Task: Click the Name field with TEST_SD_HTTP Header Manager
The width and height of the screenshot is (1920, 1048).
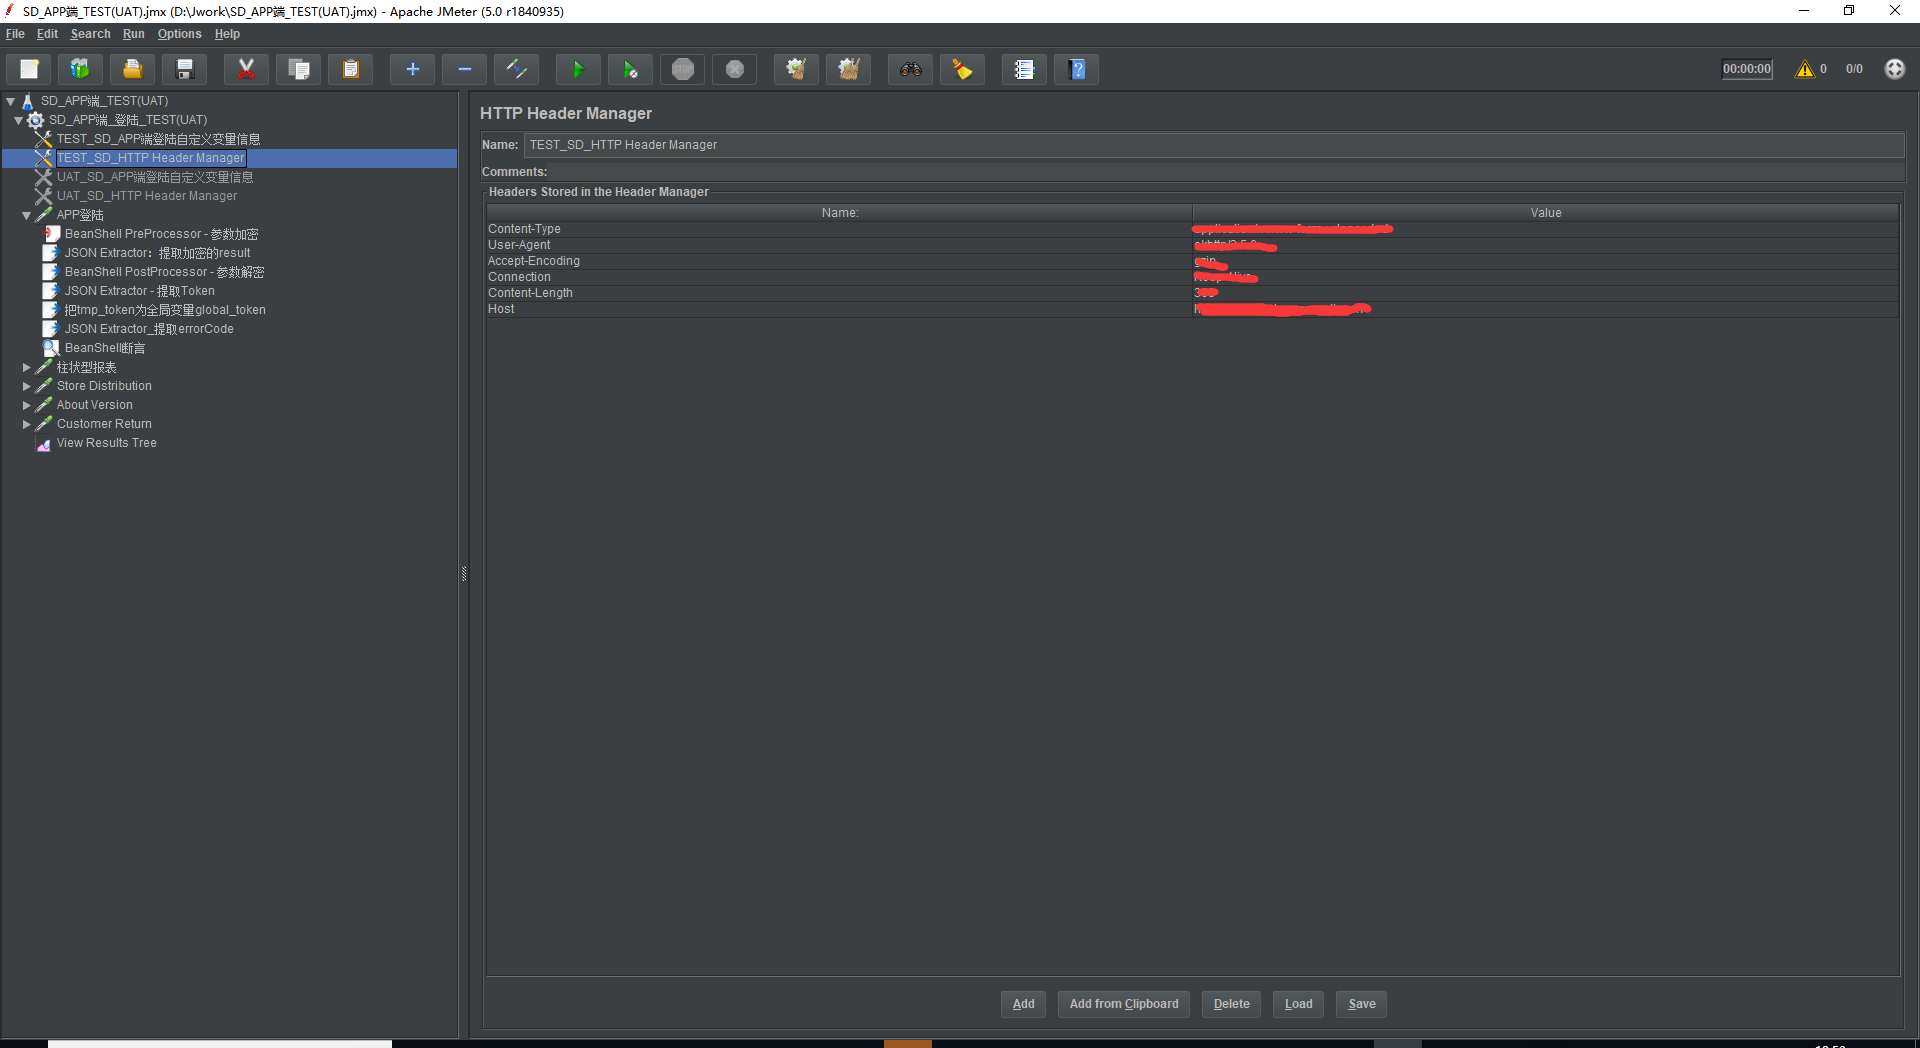Action: pyautogui.click(x=1214, y=145)
